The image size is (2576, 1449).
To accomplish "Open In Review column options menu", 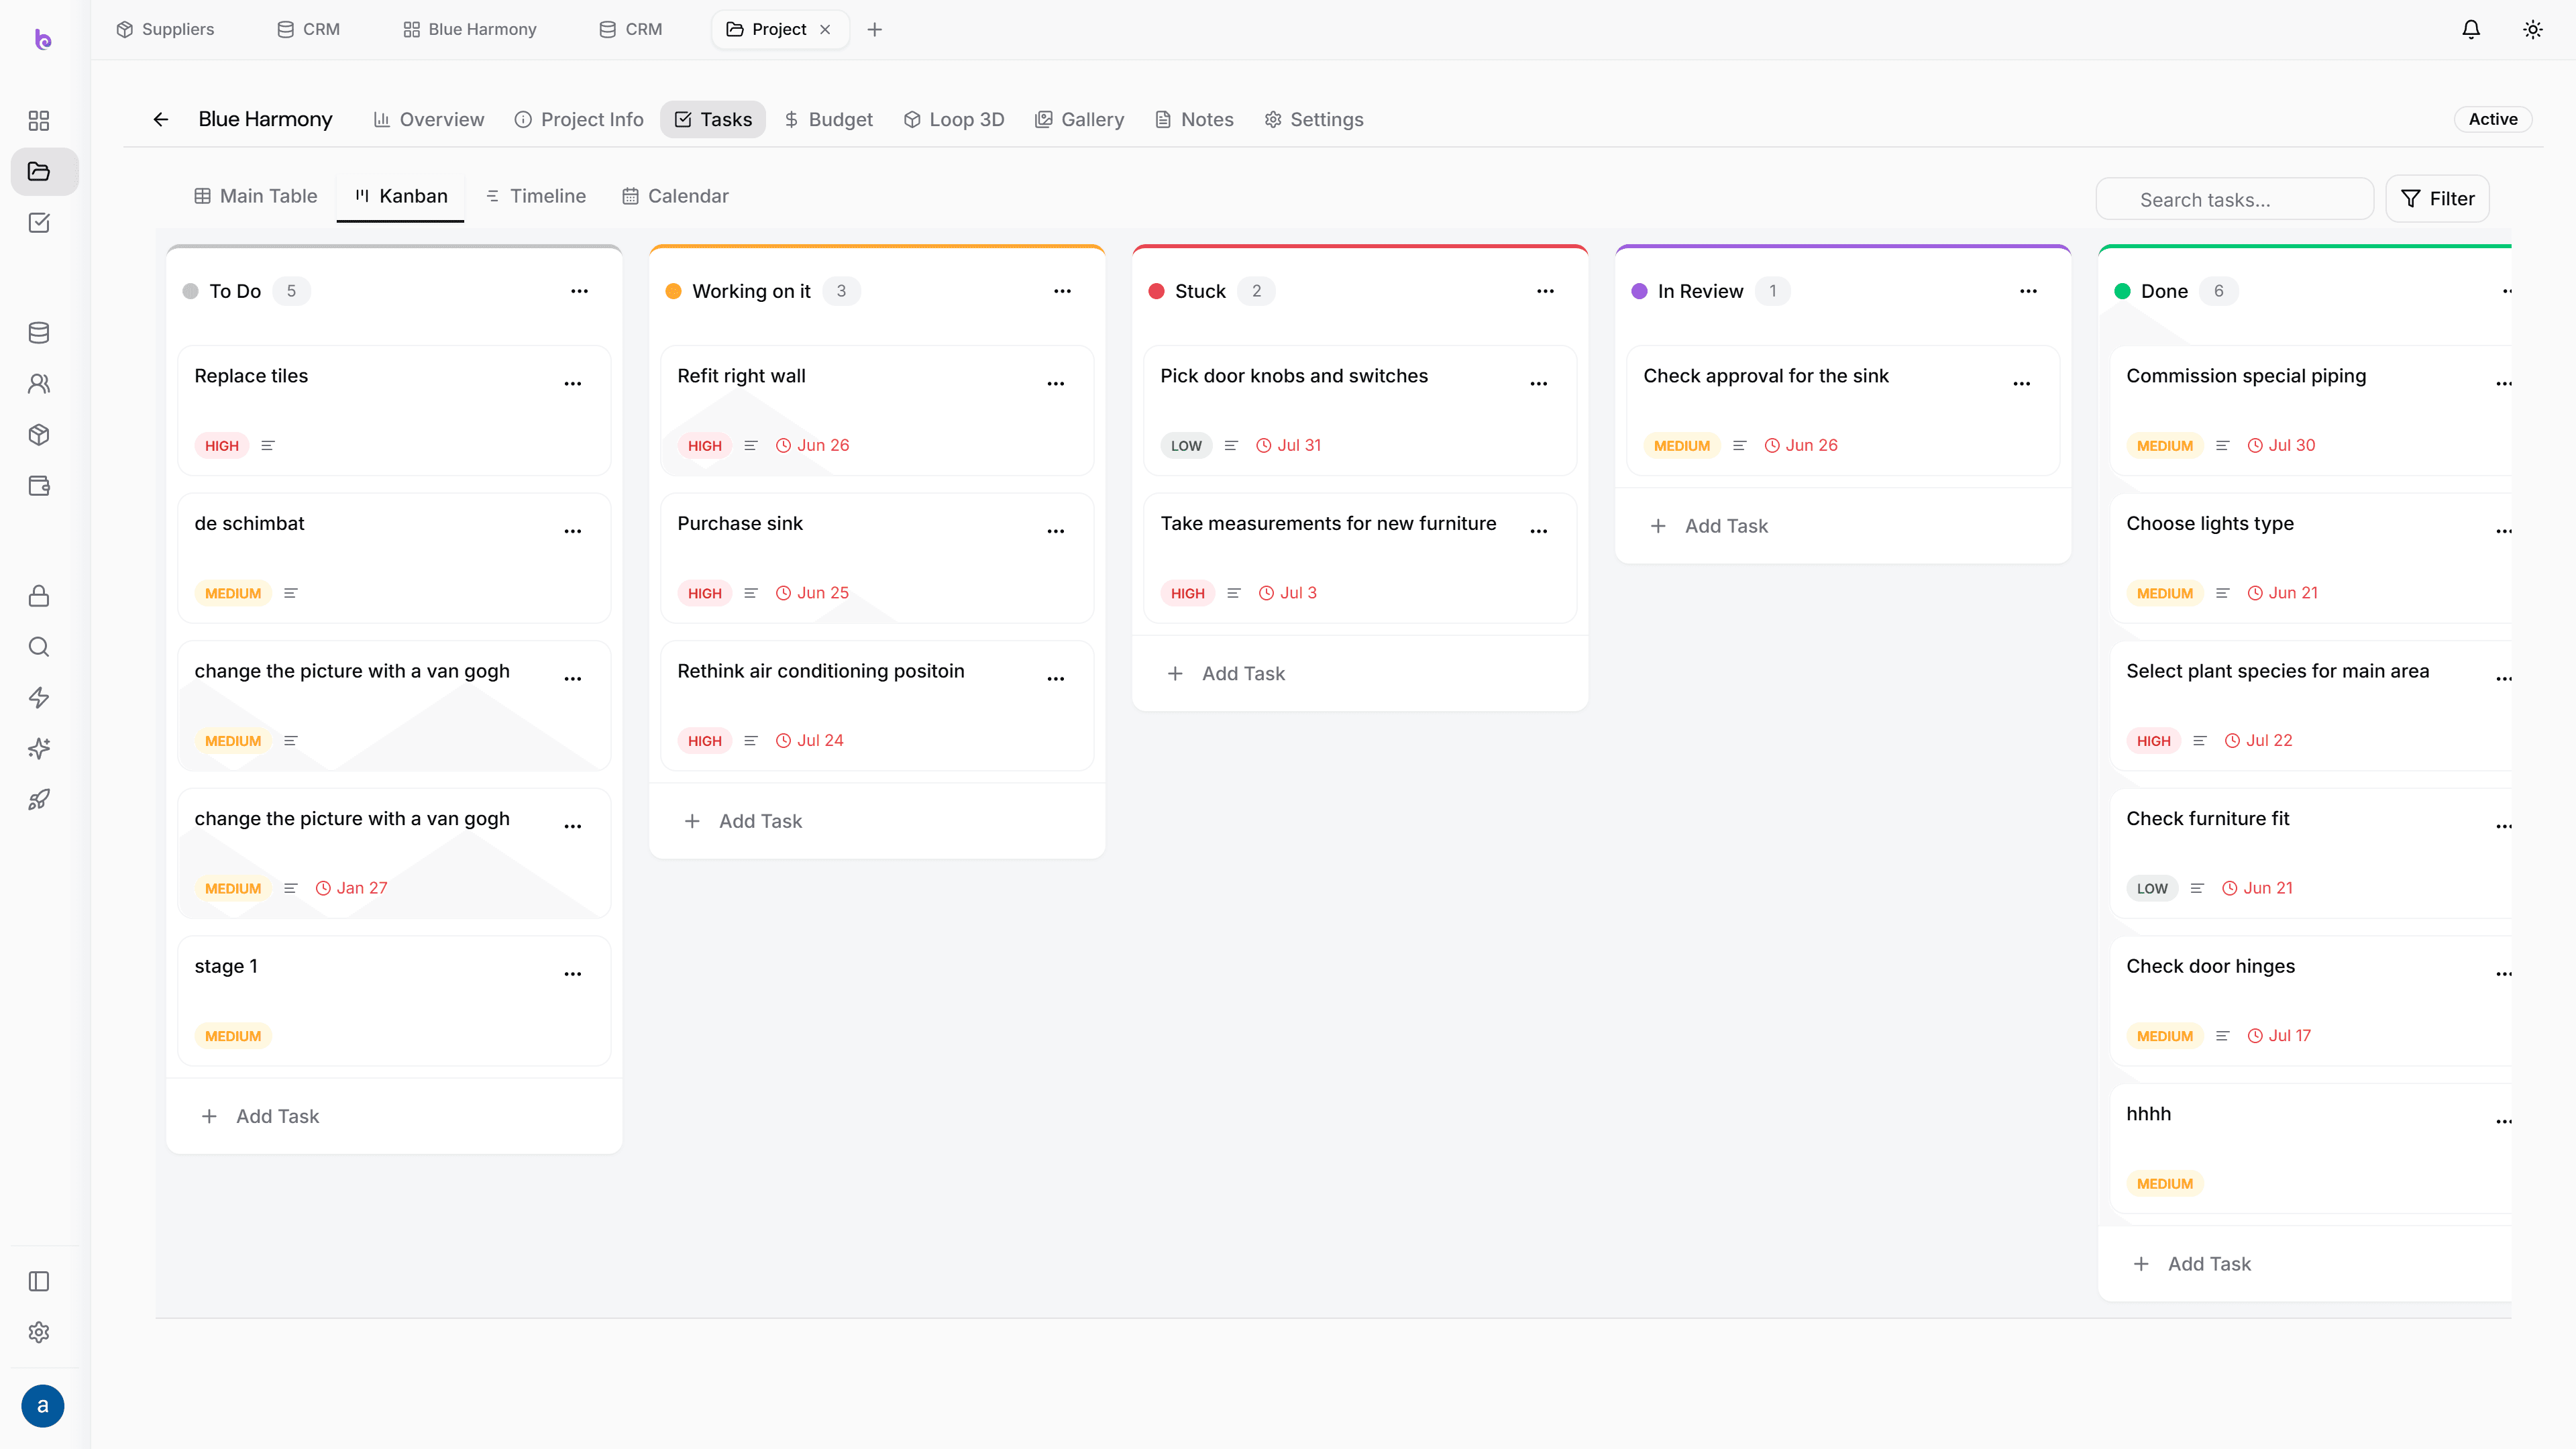I will 2029,292.
